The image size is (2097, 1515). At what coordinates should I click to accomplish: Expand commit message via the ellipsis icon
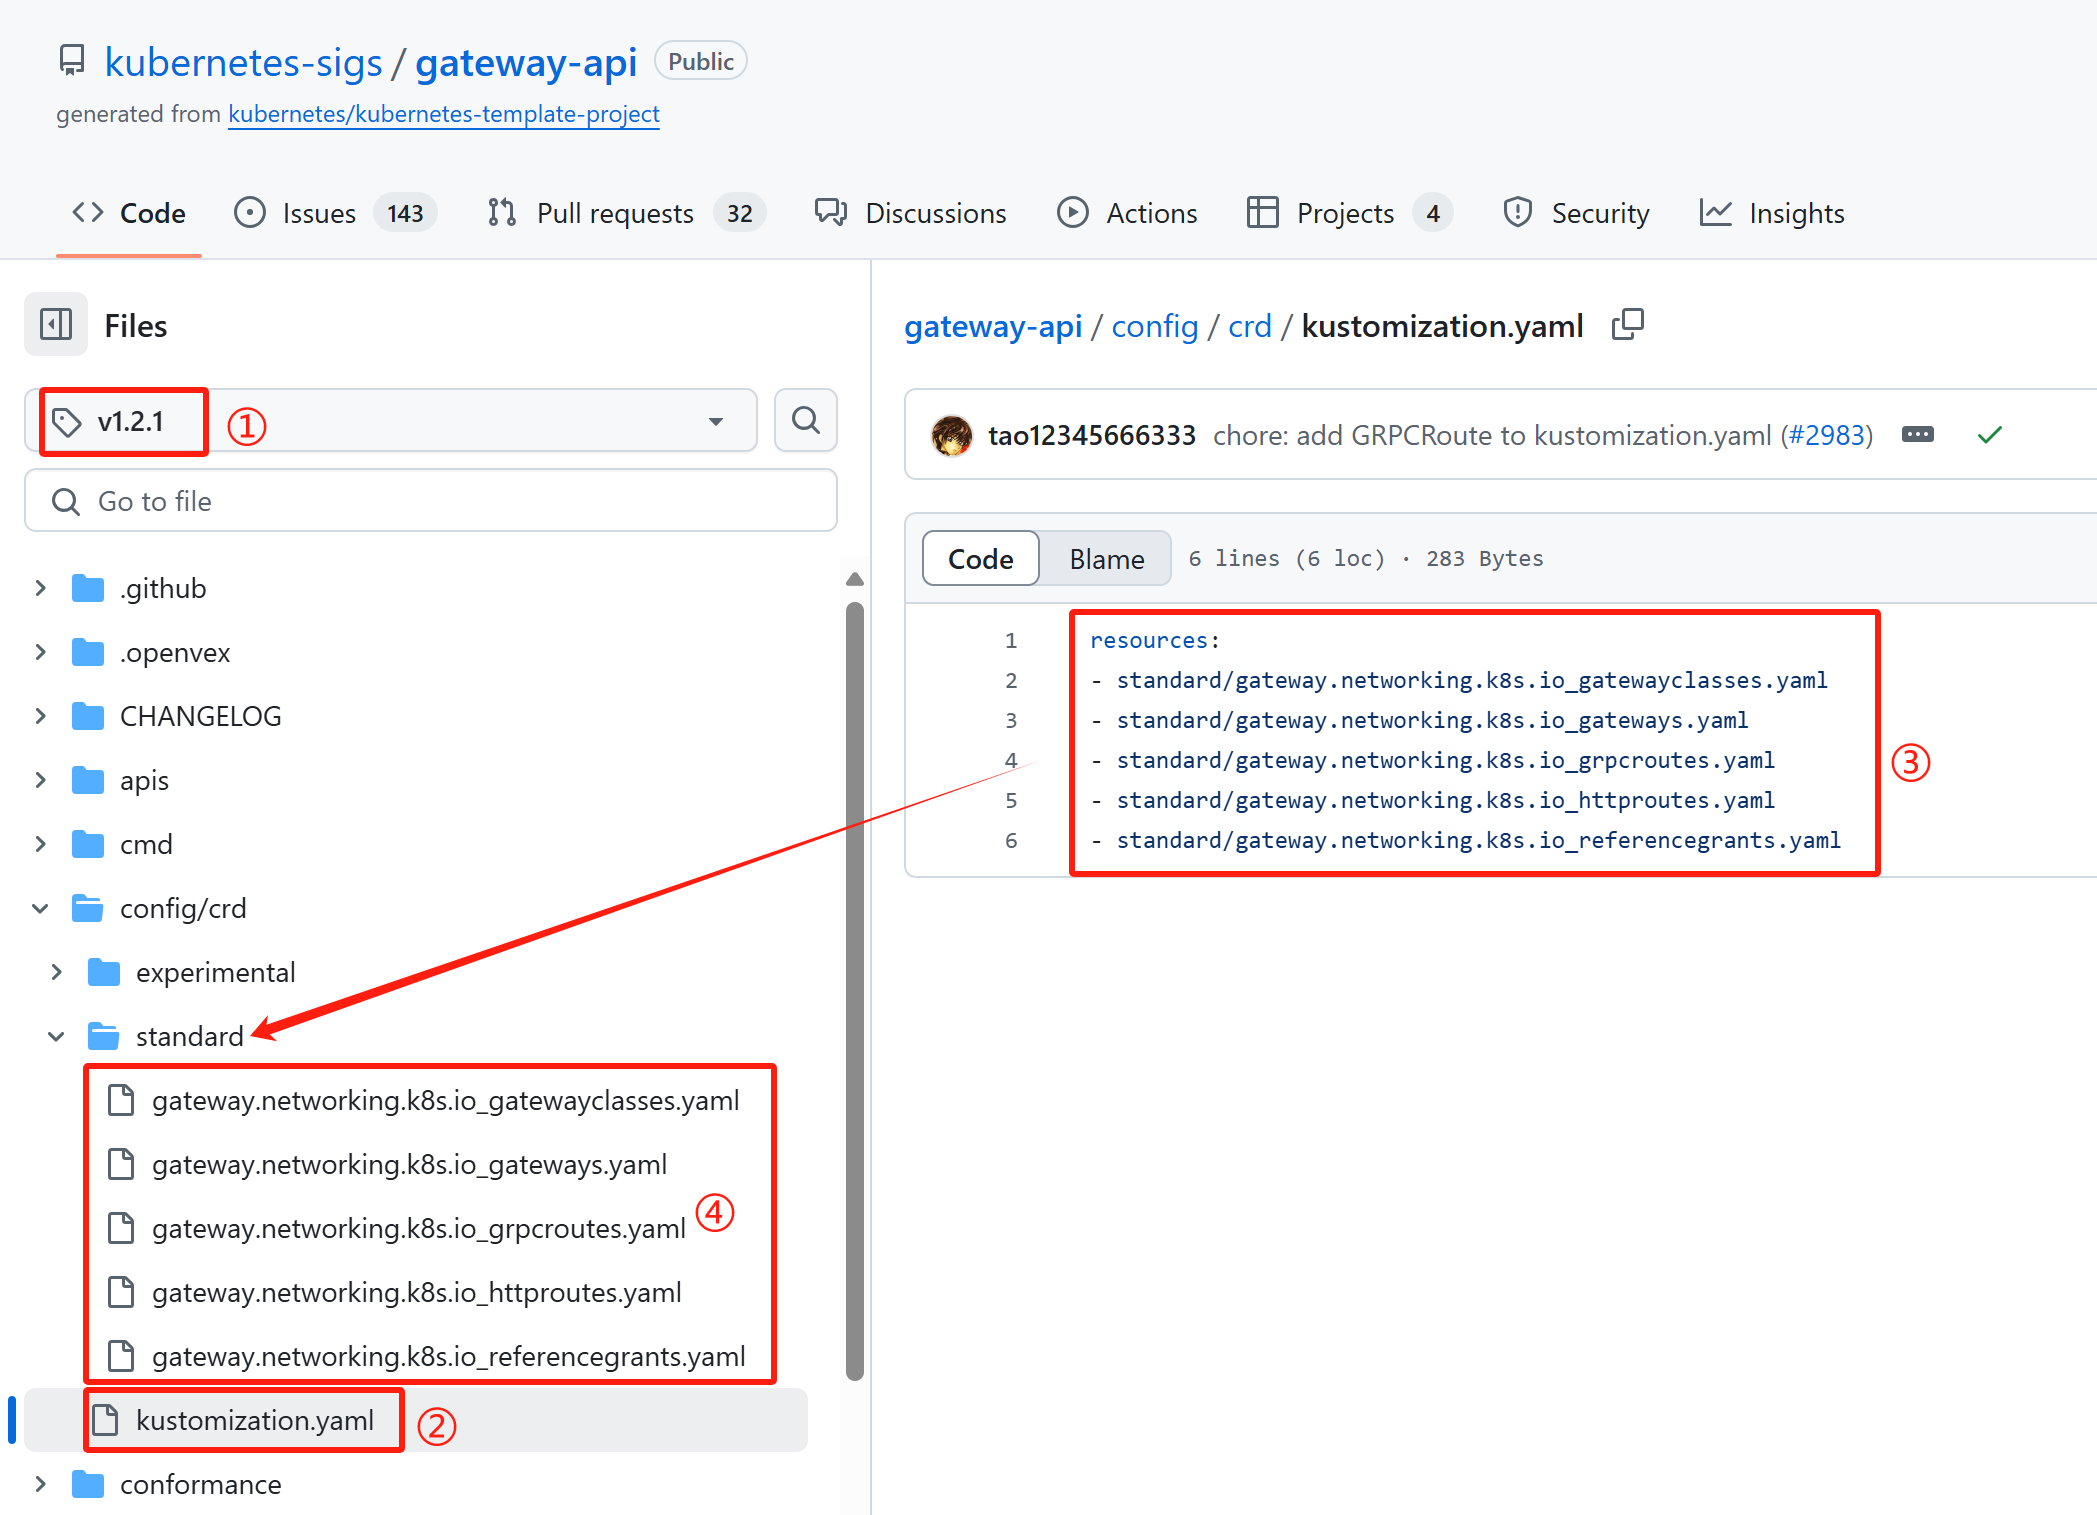tap(1917, 435)
